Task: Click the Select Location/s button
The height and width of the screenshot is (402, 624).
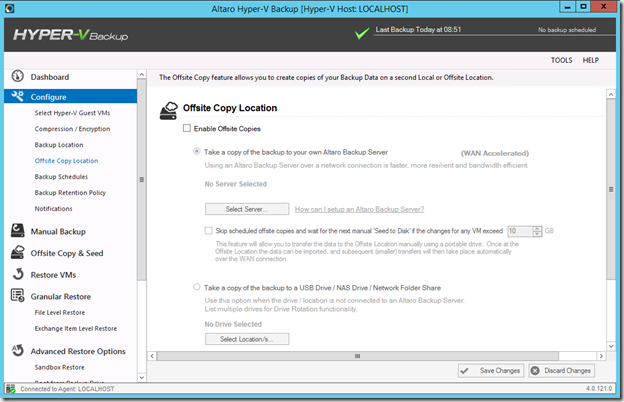Action: [x=247, y=339]
